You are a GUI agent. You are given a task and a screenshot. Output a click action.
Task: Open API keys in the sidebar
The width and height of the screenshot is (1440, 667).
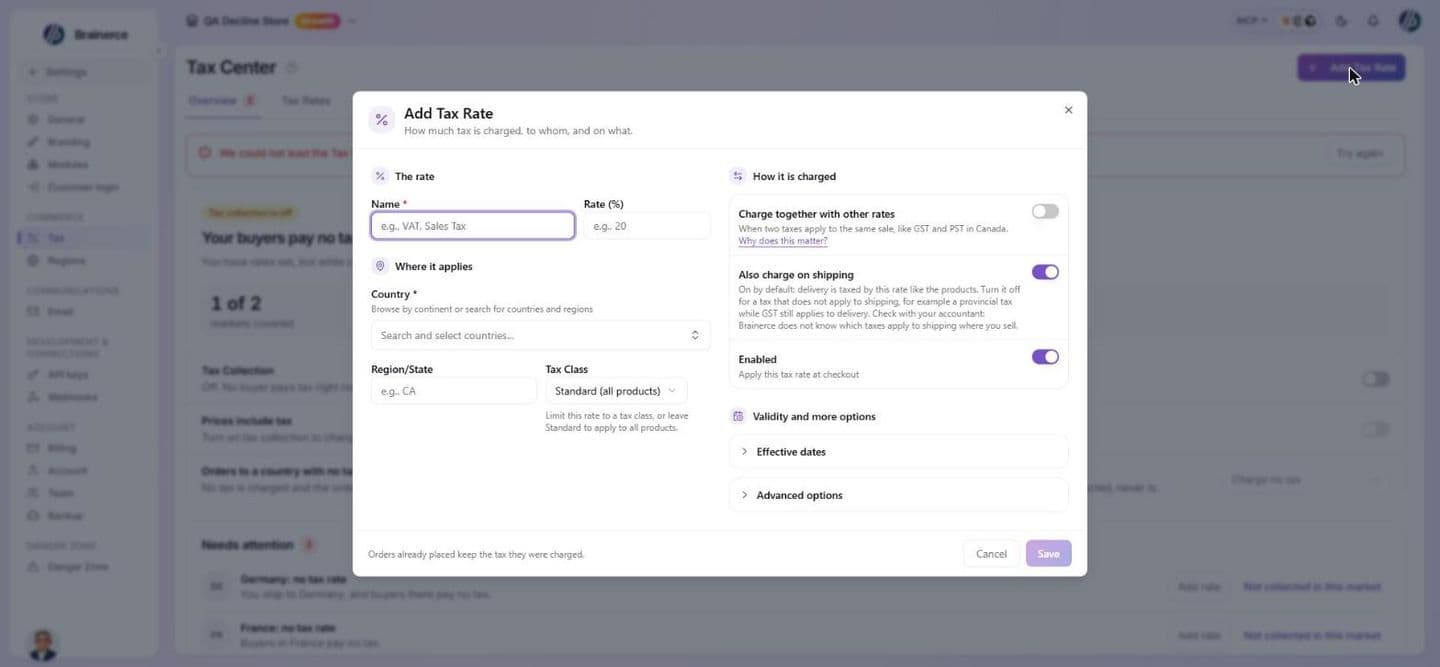point(67,374)
